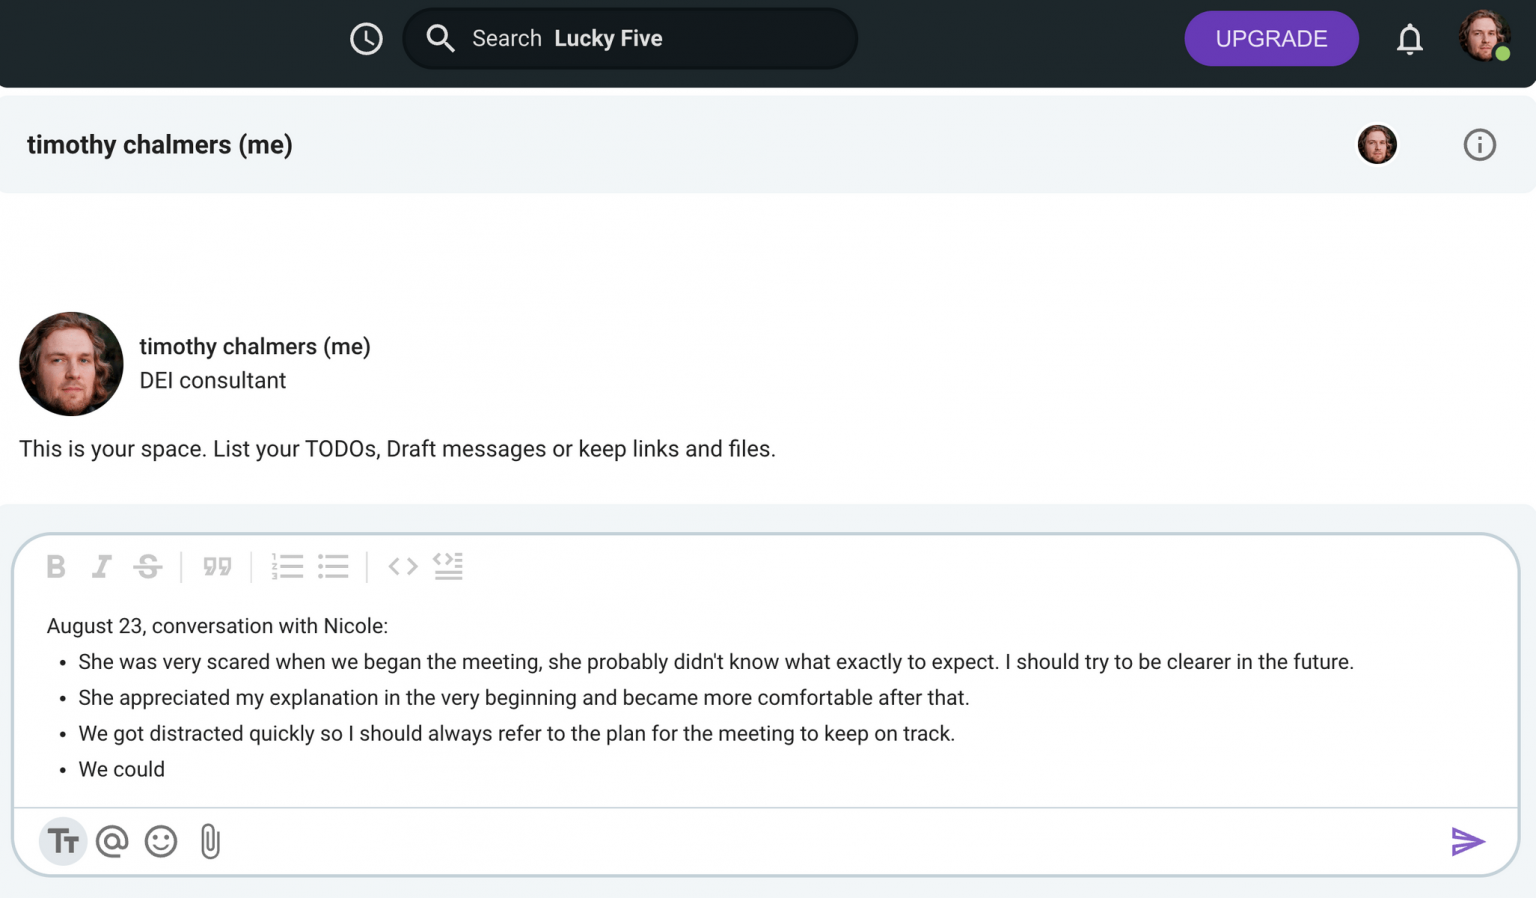Insert a block quote
The width and height of the screenshot is (1536, 898).
tap(217, 567)
